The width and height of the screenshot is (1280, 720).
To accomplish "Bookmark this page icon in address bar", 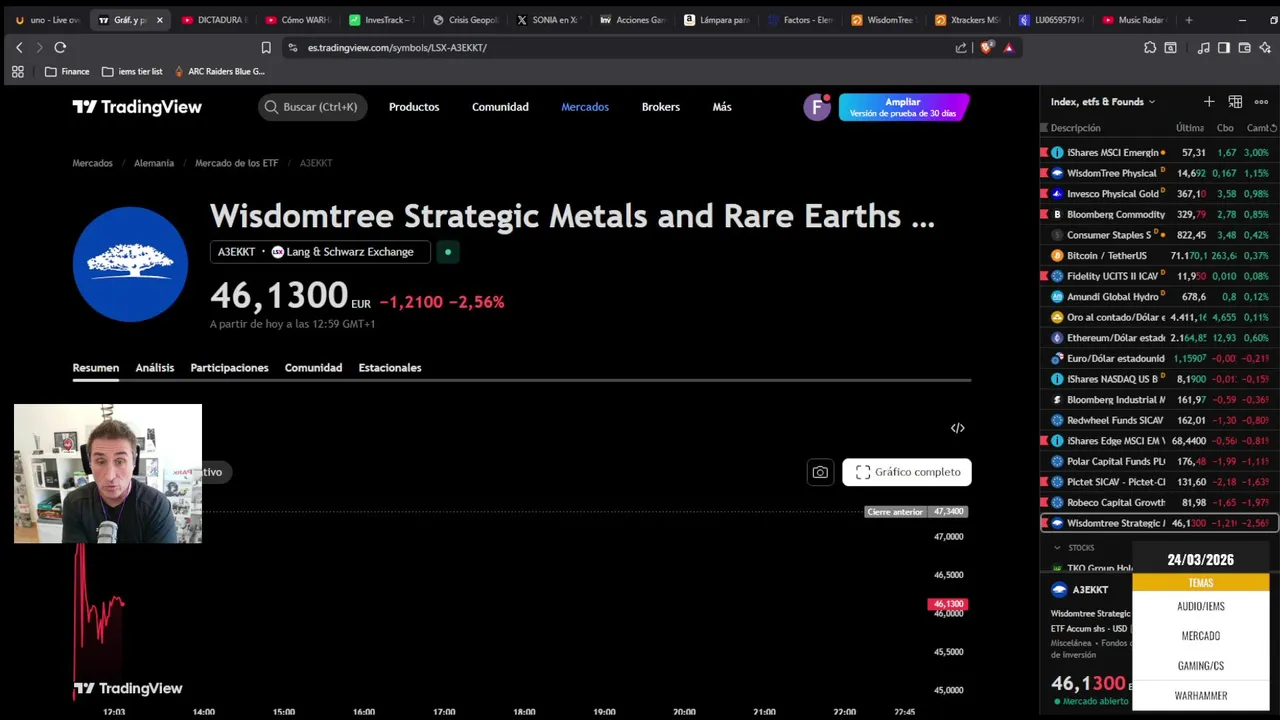I will coord(266,47).
